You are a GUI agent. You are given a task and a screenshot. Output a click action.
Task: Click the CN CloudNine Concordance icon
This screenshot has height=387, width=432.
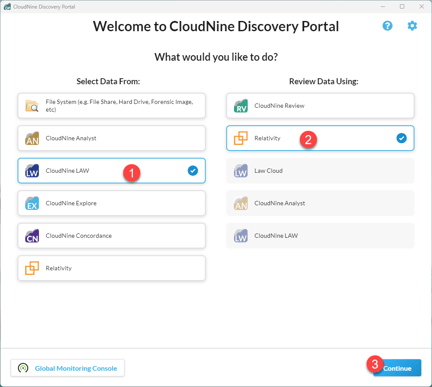[32, 236]
